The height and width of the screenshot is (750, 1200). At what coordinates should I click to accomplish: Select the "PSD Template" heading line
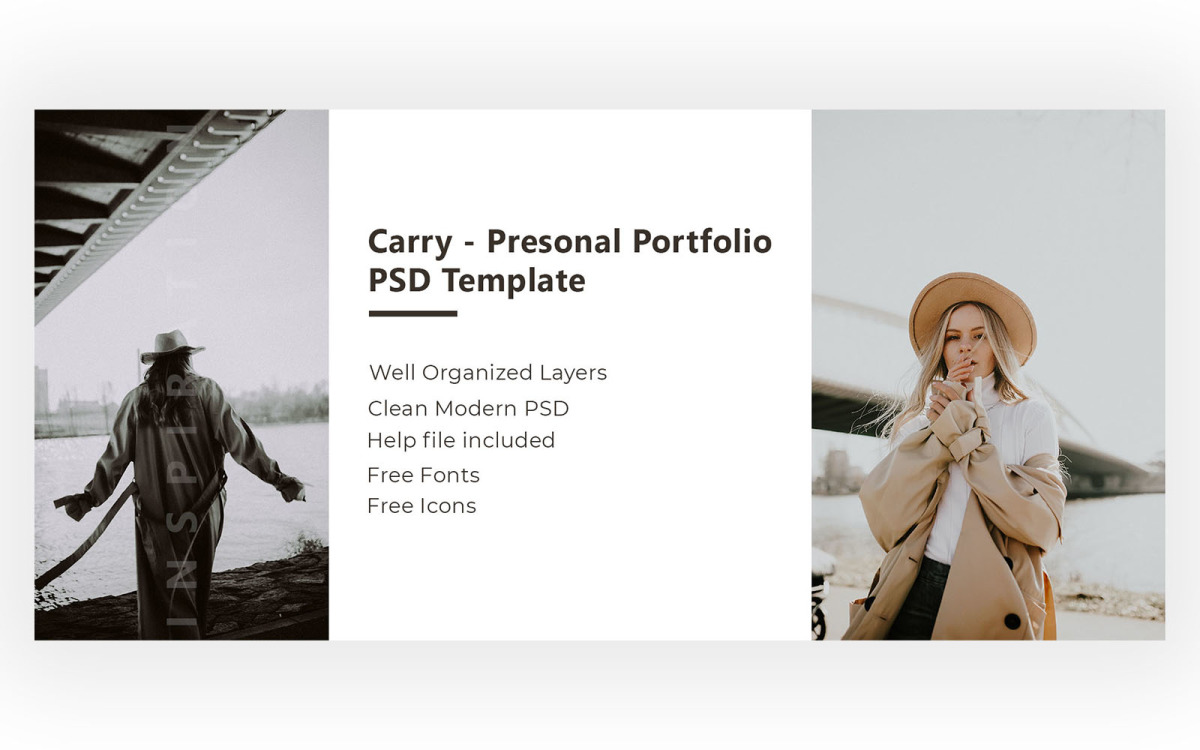pyautogui.click(x=476, y=281)
